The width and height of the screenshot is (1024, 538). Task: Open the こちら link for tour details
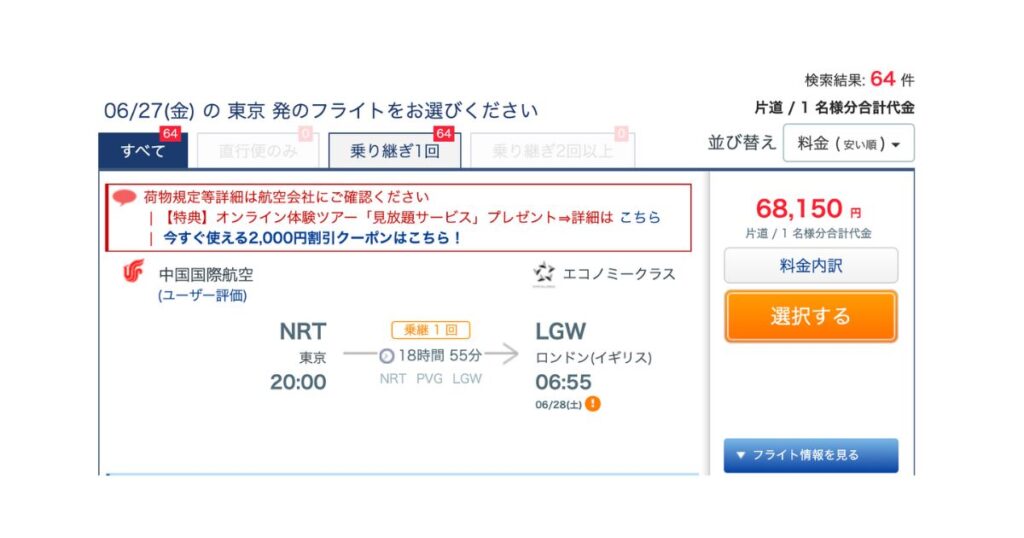639,217
